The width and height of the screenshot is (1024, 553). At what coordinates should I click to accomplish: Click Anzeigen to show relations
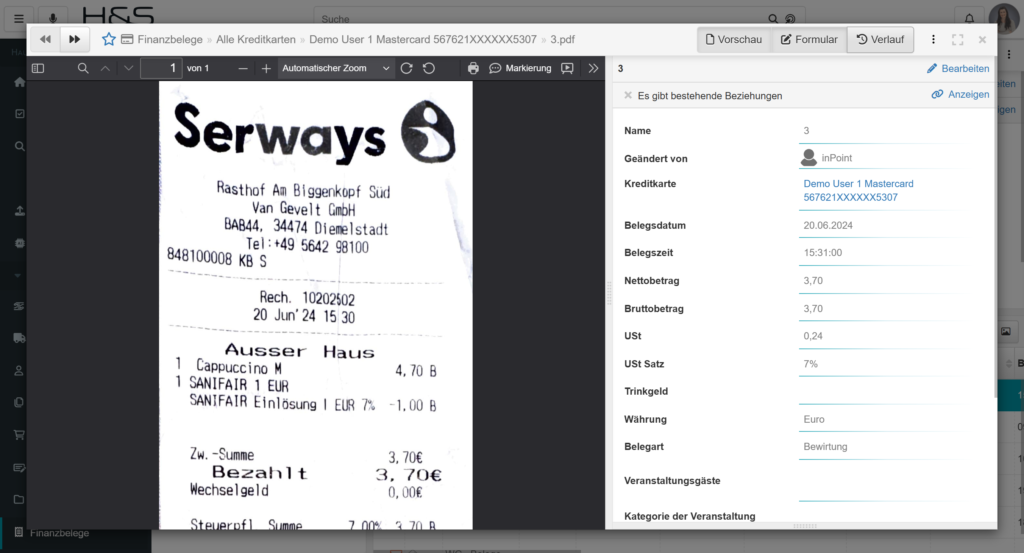coord(960,95)
